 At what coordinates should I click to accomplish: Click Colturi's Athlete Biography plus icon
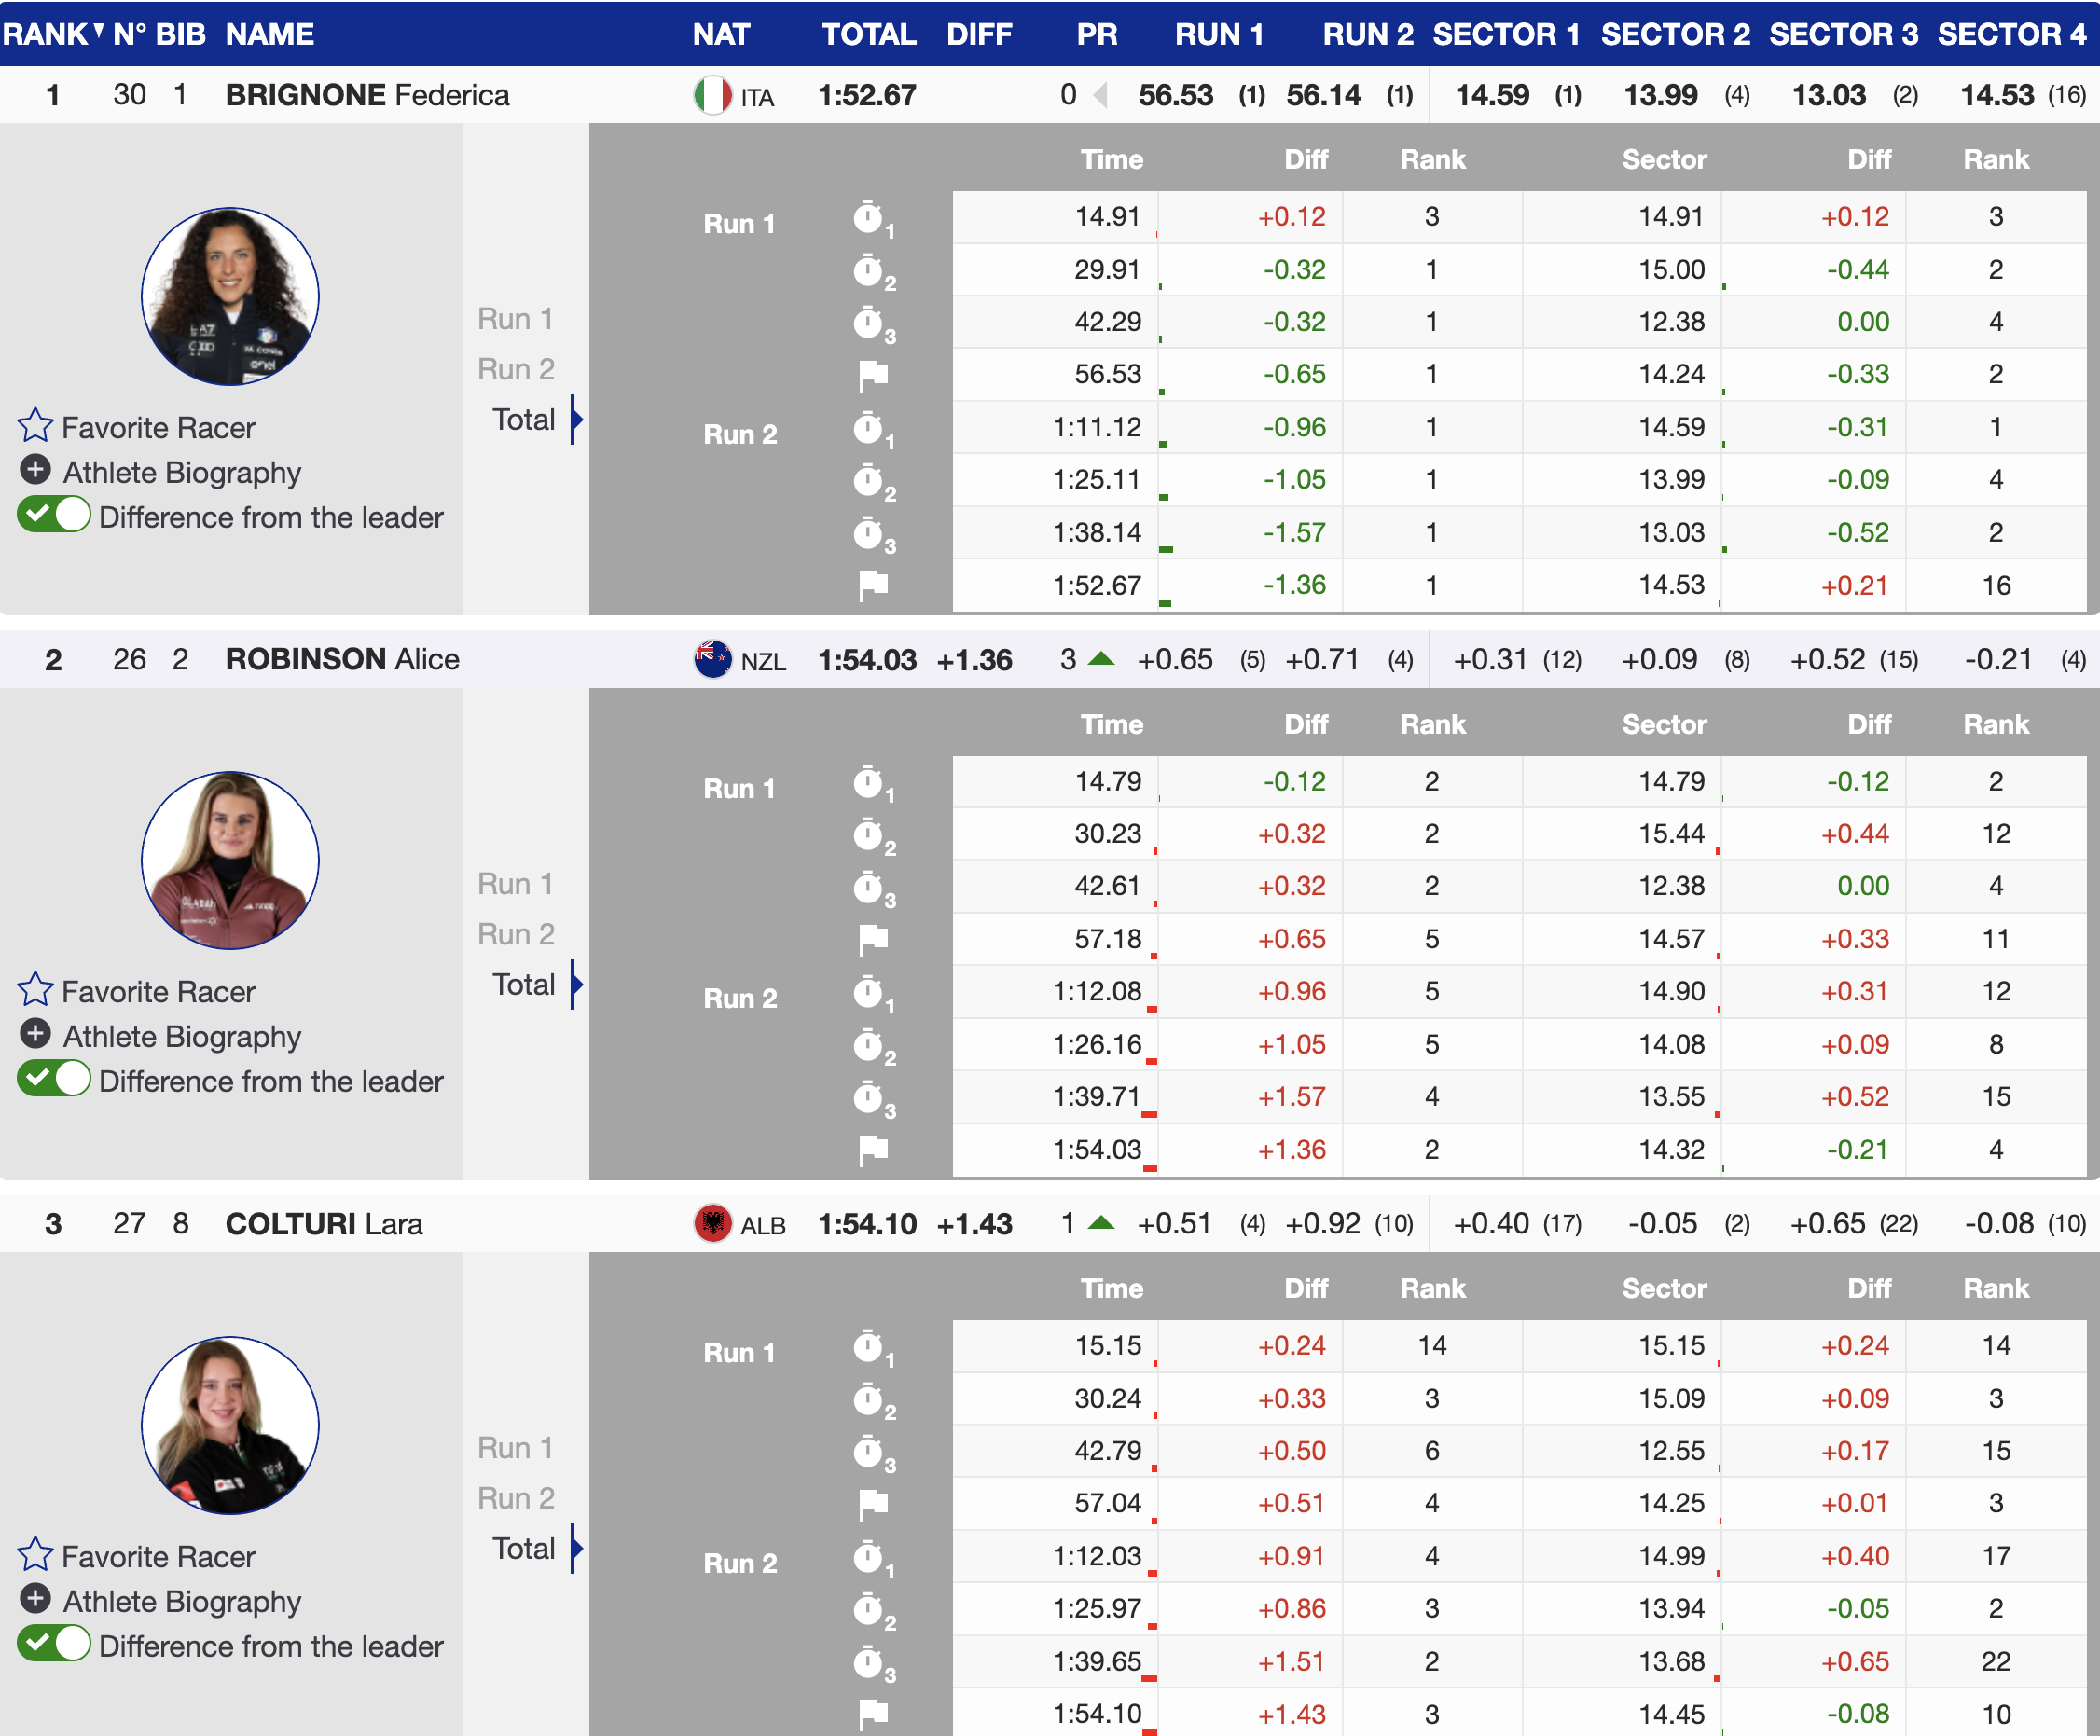point(35,1599)
